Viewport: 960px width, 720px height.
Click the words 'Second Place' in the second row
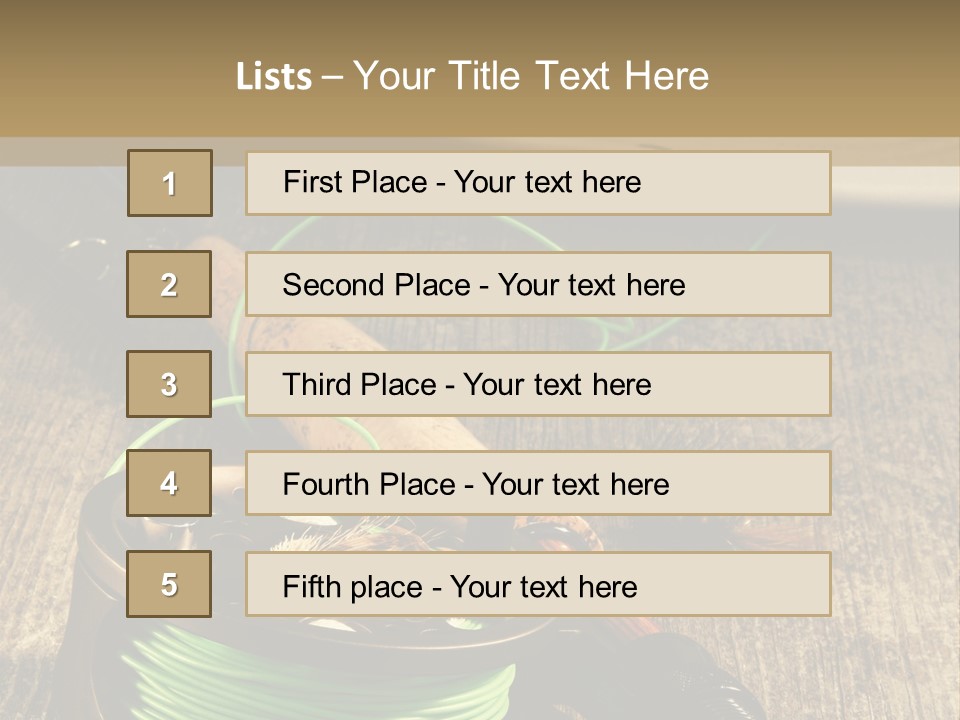(377, 285)
